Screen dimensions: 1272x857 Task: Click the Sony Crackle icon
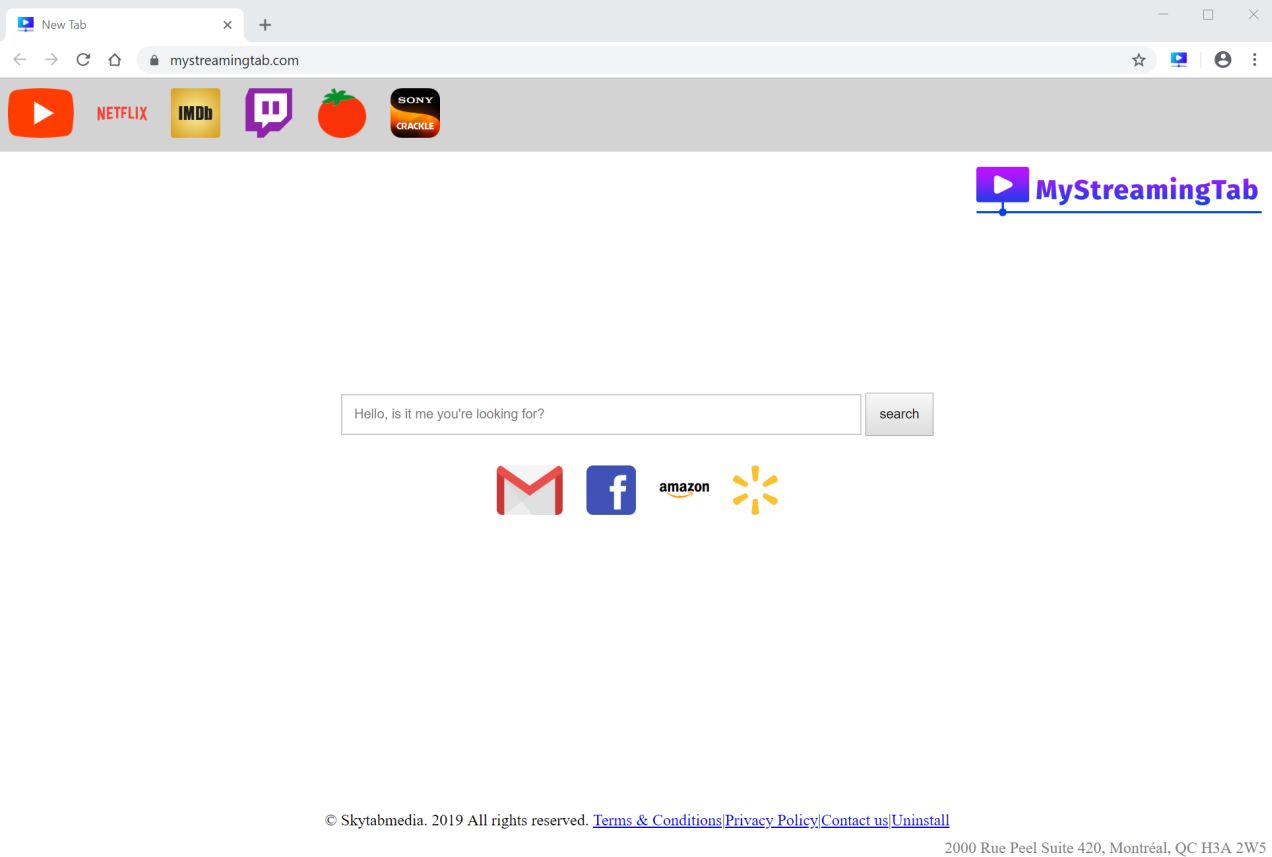click(x=415, y=113)
